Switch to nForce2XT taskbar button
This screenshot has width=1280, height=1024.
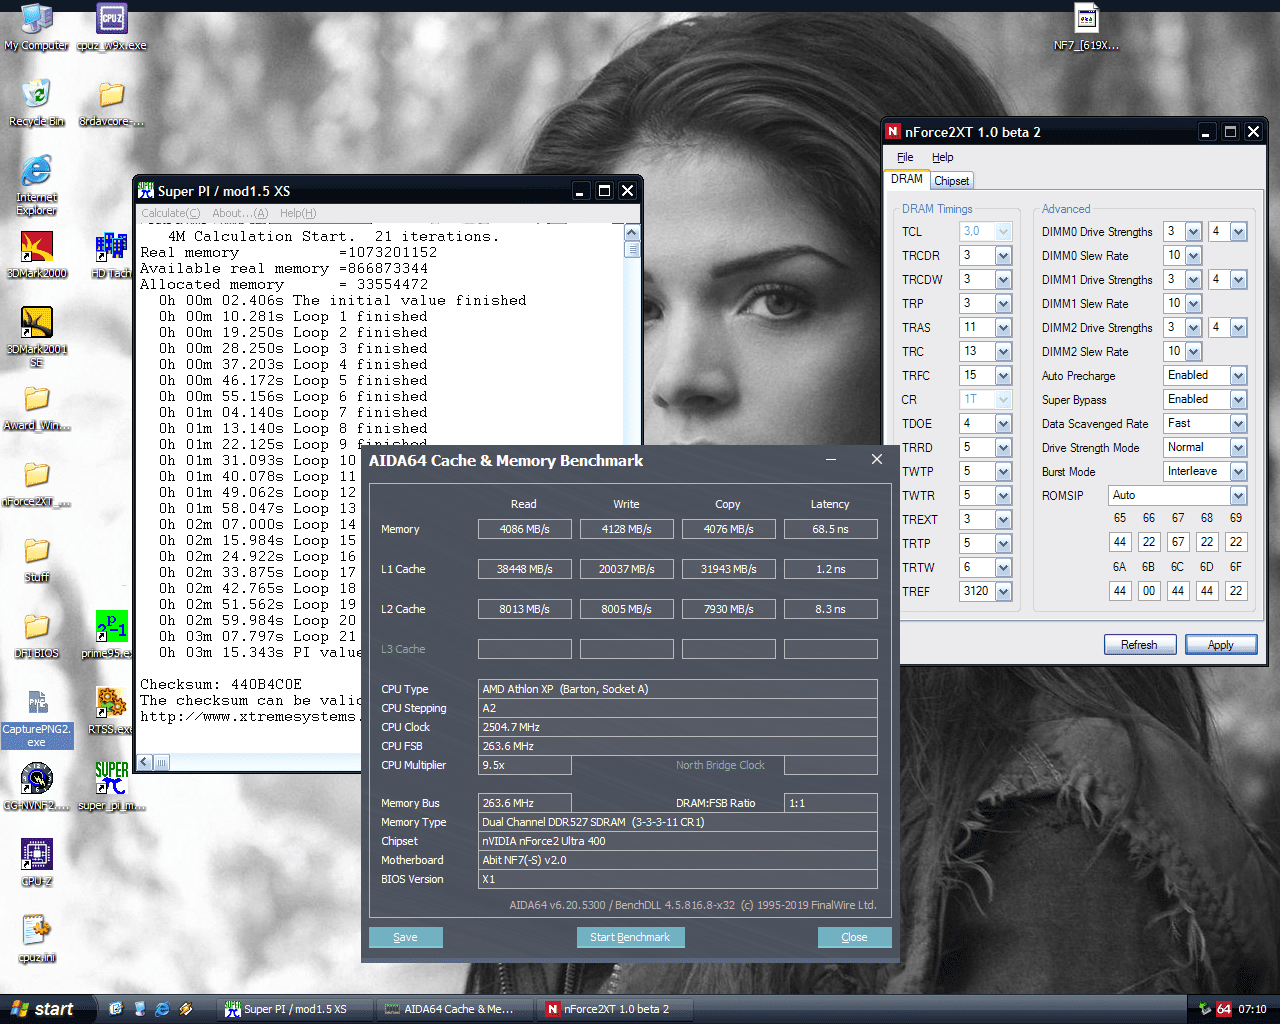pos(615,1009)
